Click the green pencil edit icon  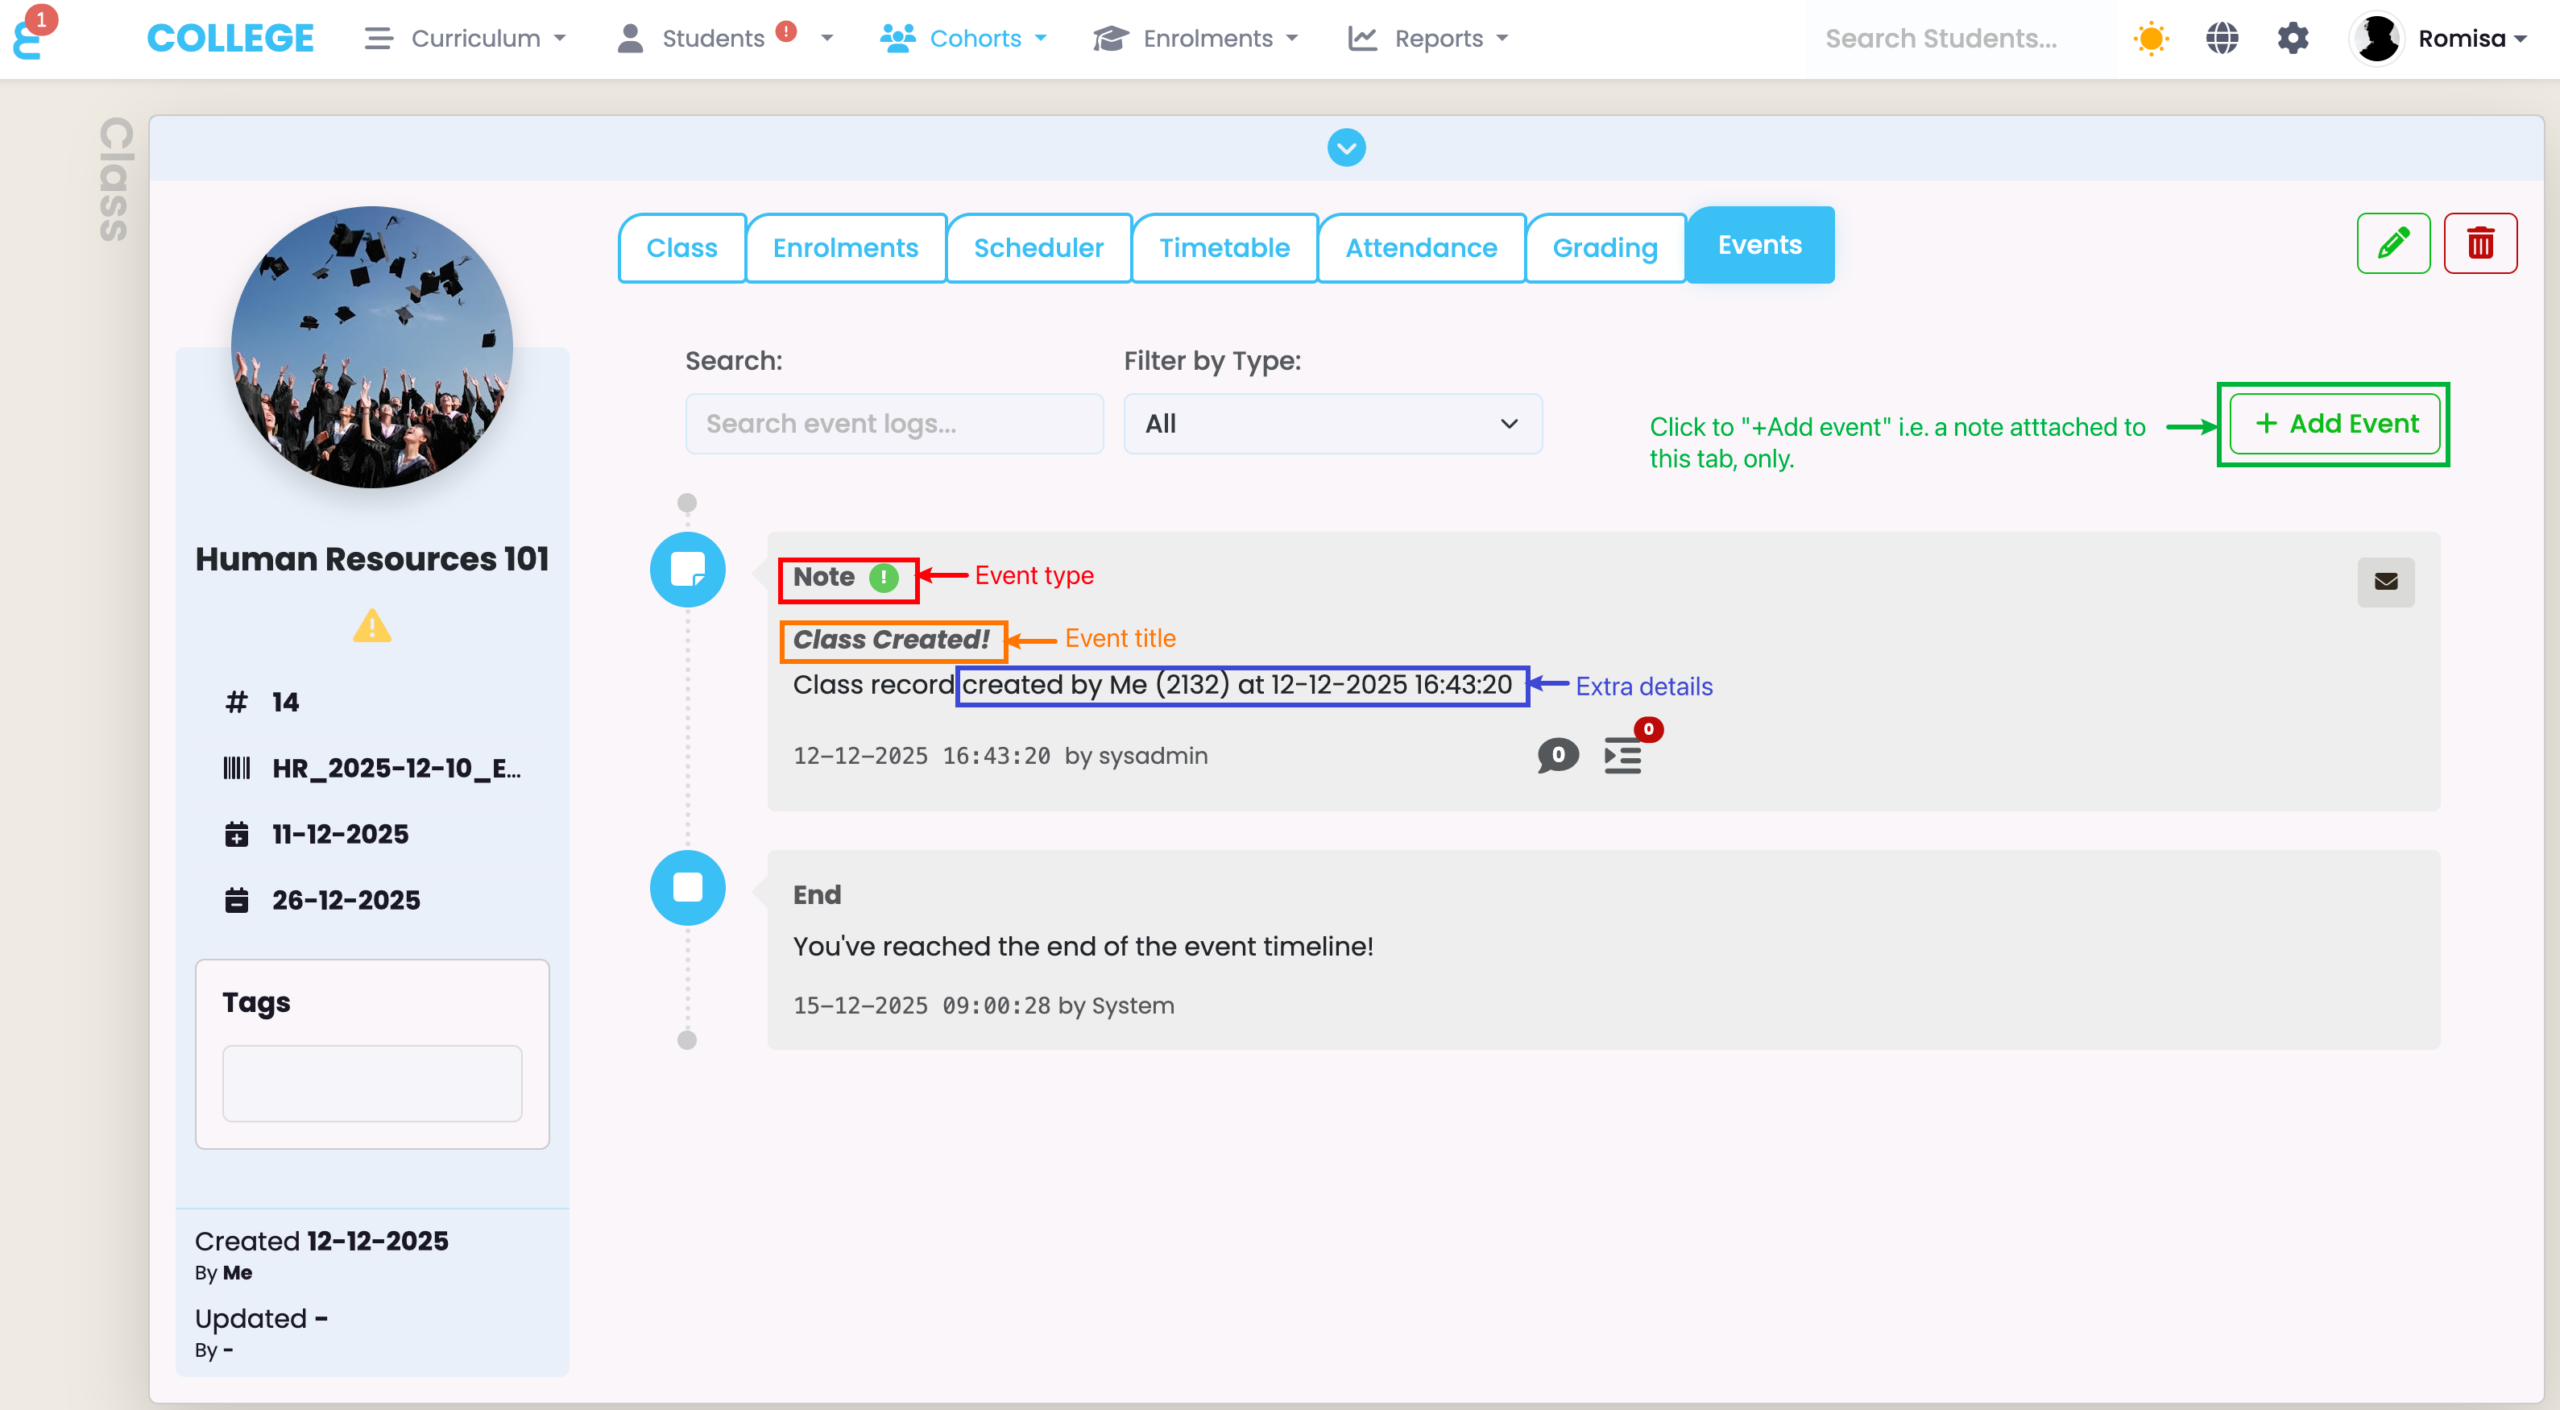pyautogui.click(x=2393, y=243)
